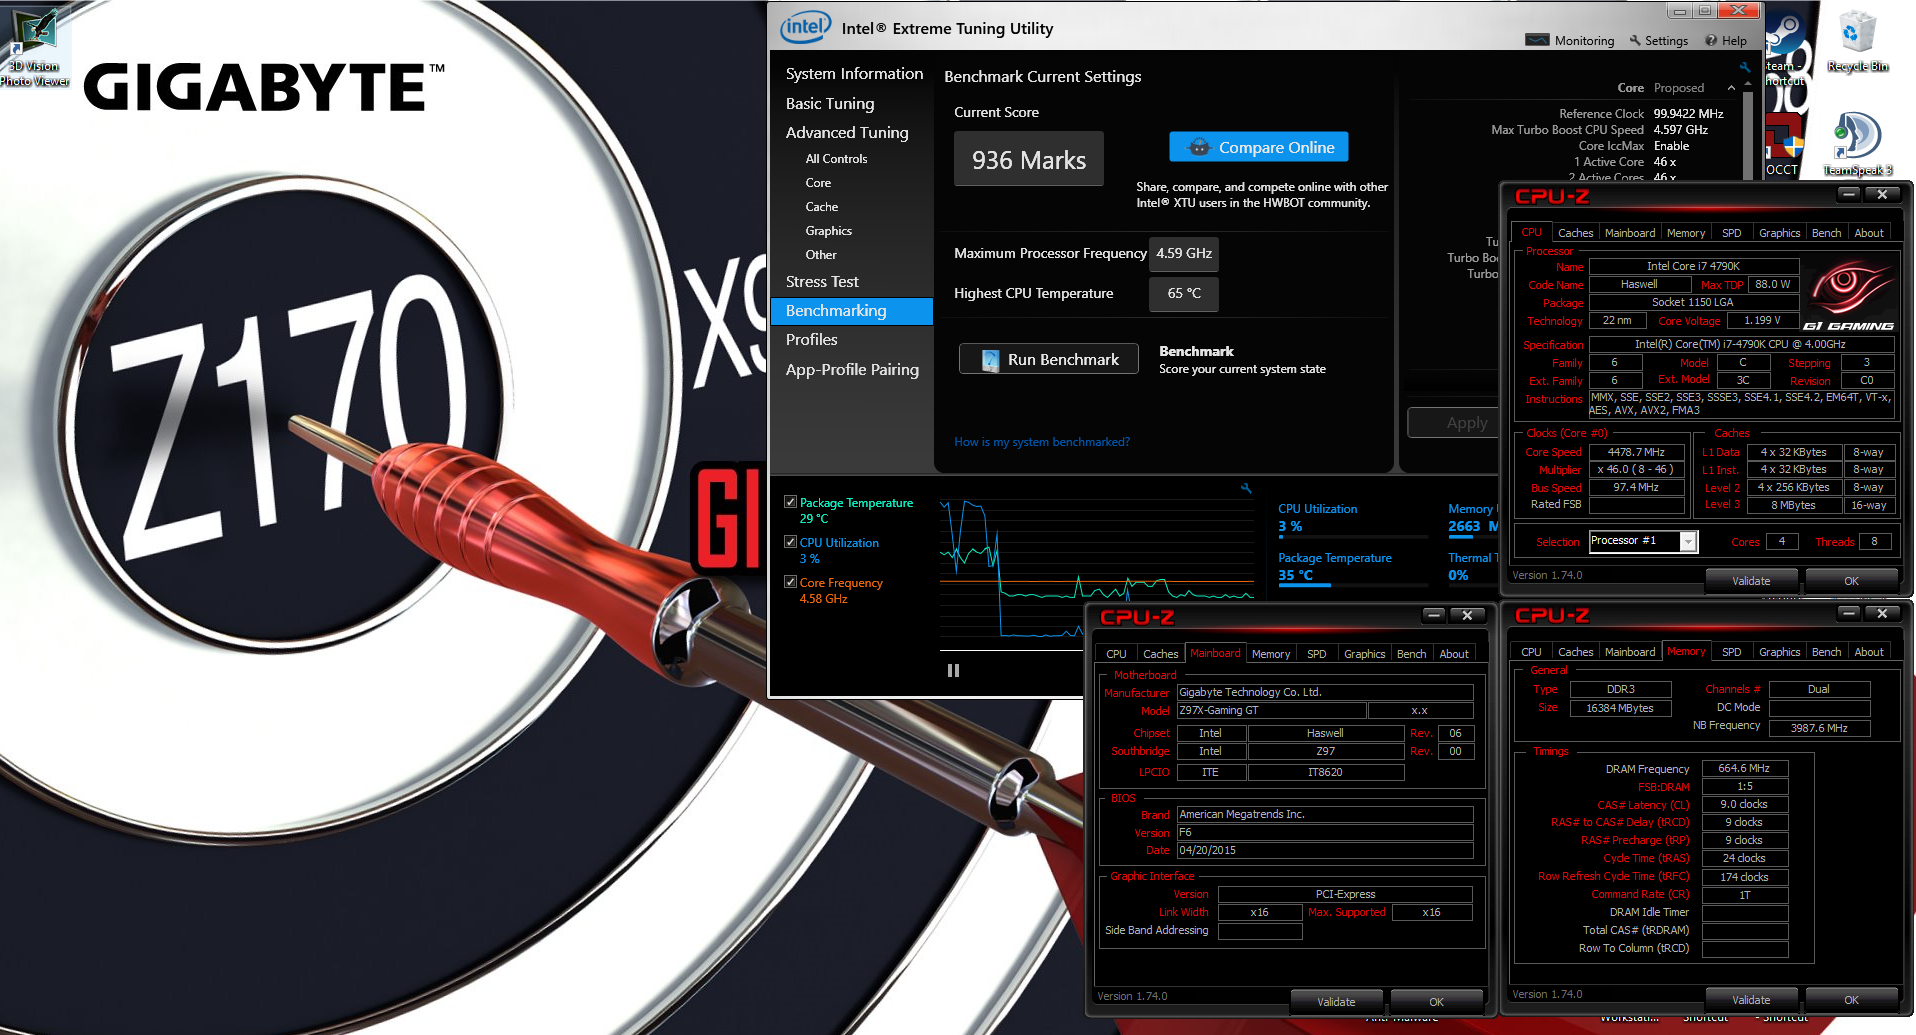This screenshot has width=1916, height=1035.
Task: Open the Advanced Tuning section
Action: 847,132
